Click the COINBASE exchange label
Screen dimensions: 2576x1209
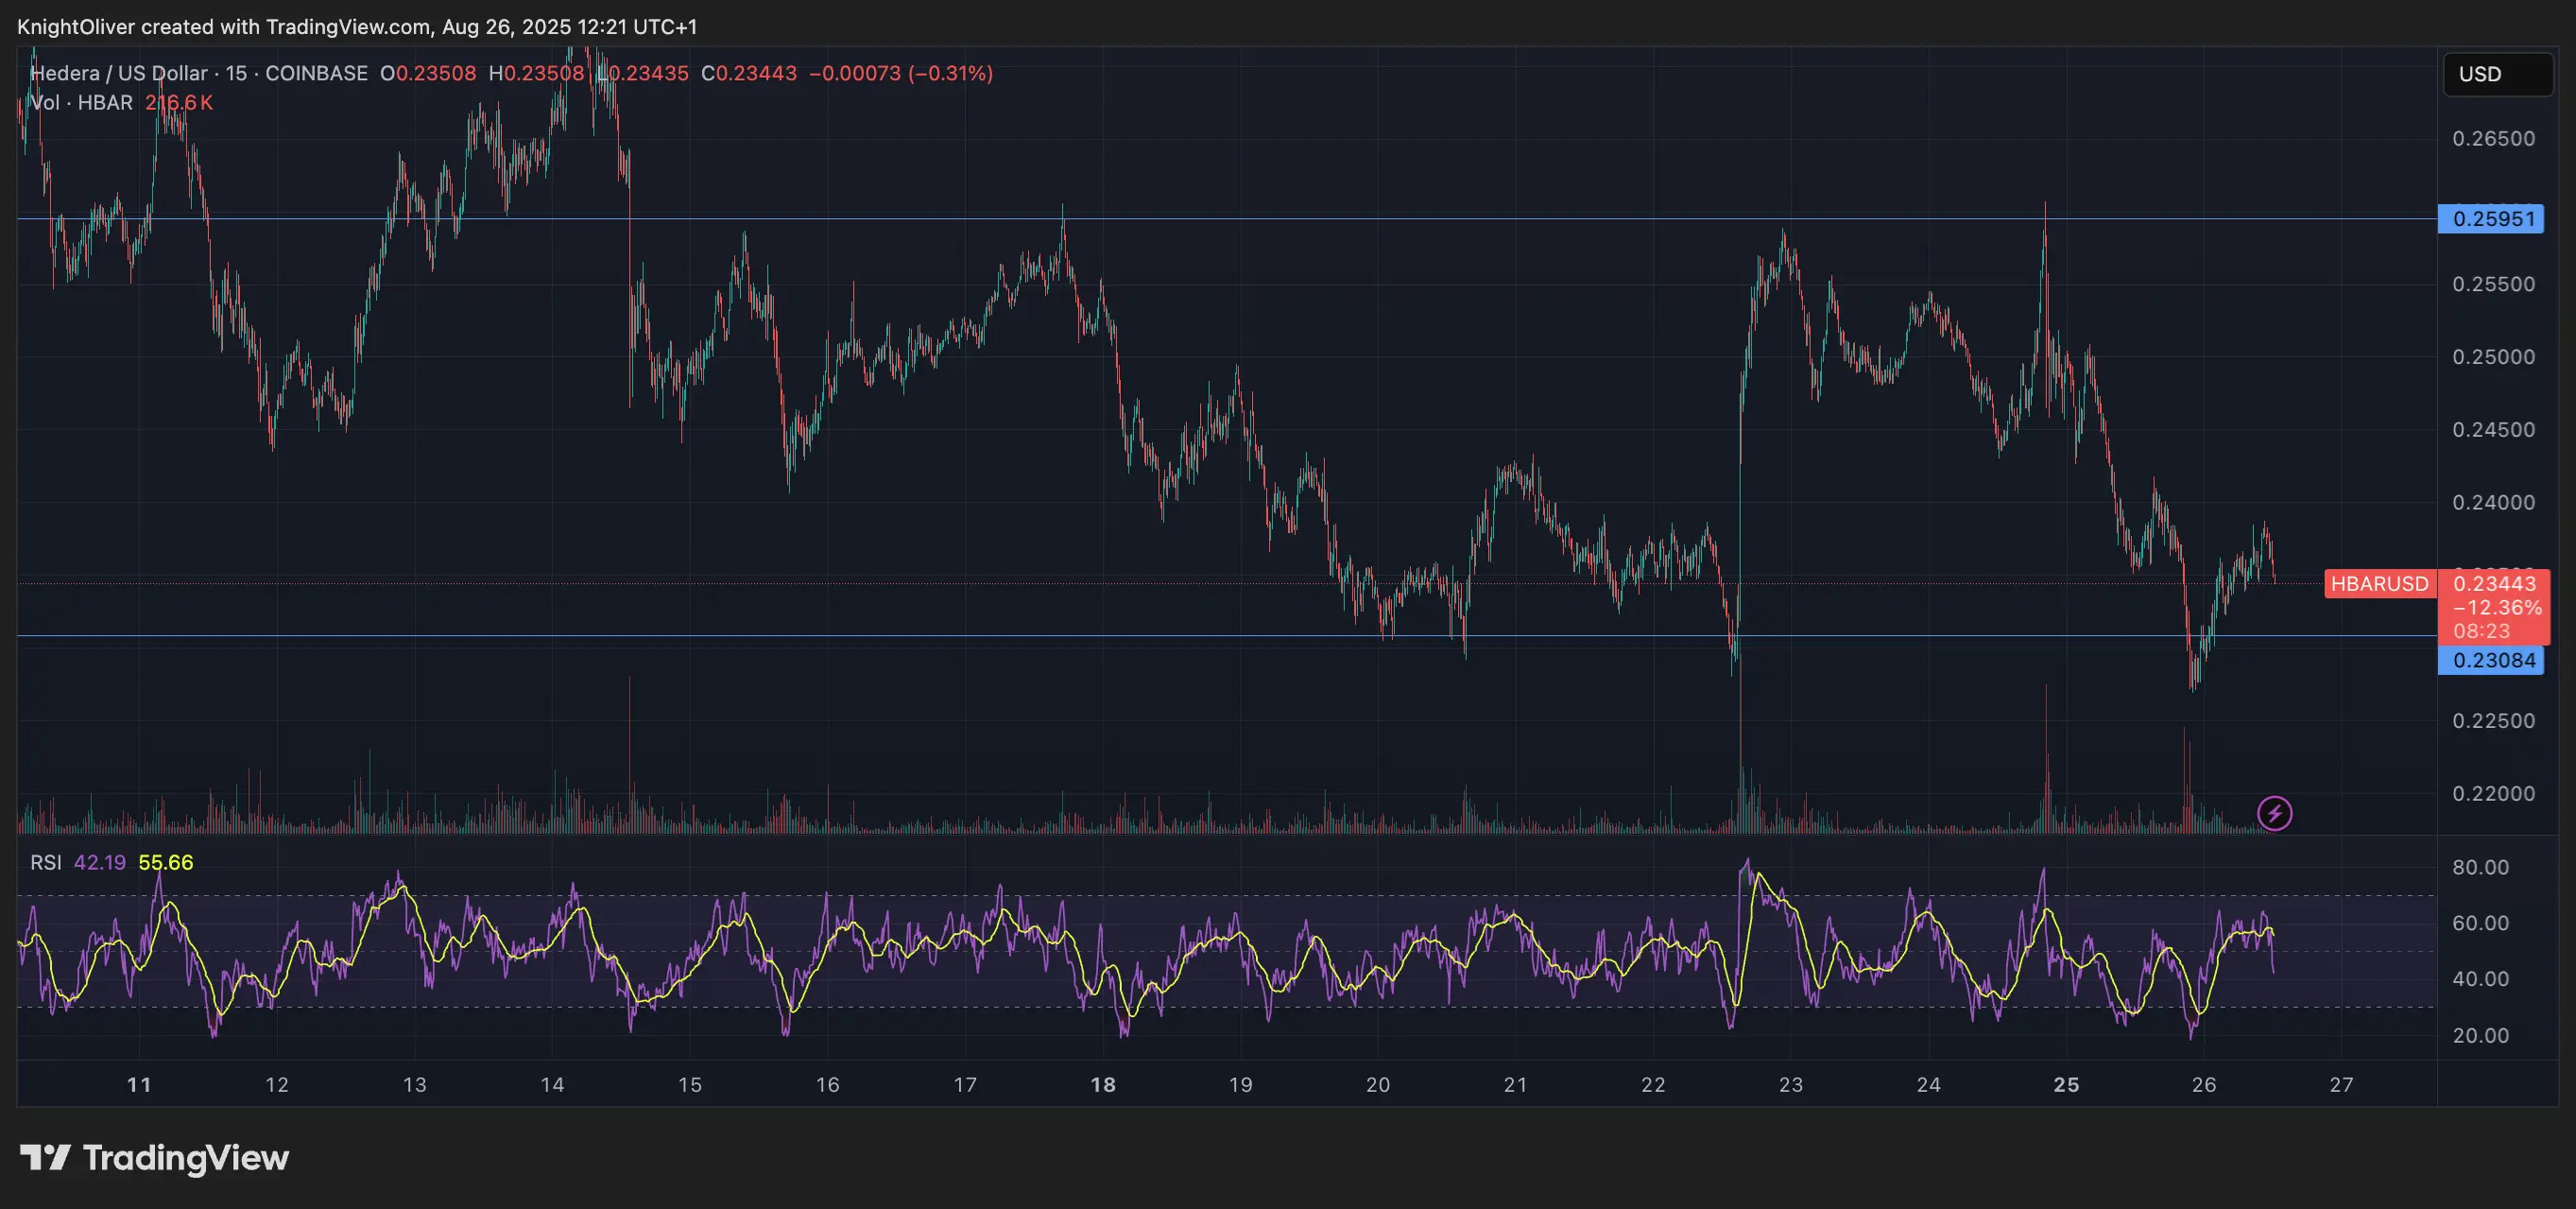click(x=317, y=73)
